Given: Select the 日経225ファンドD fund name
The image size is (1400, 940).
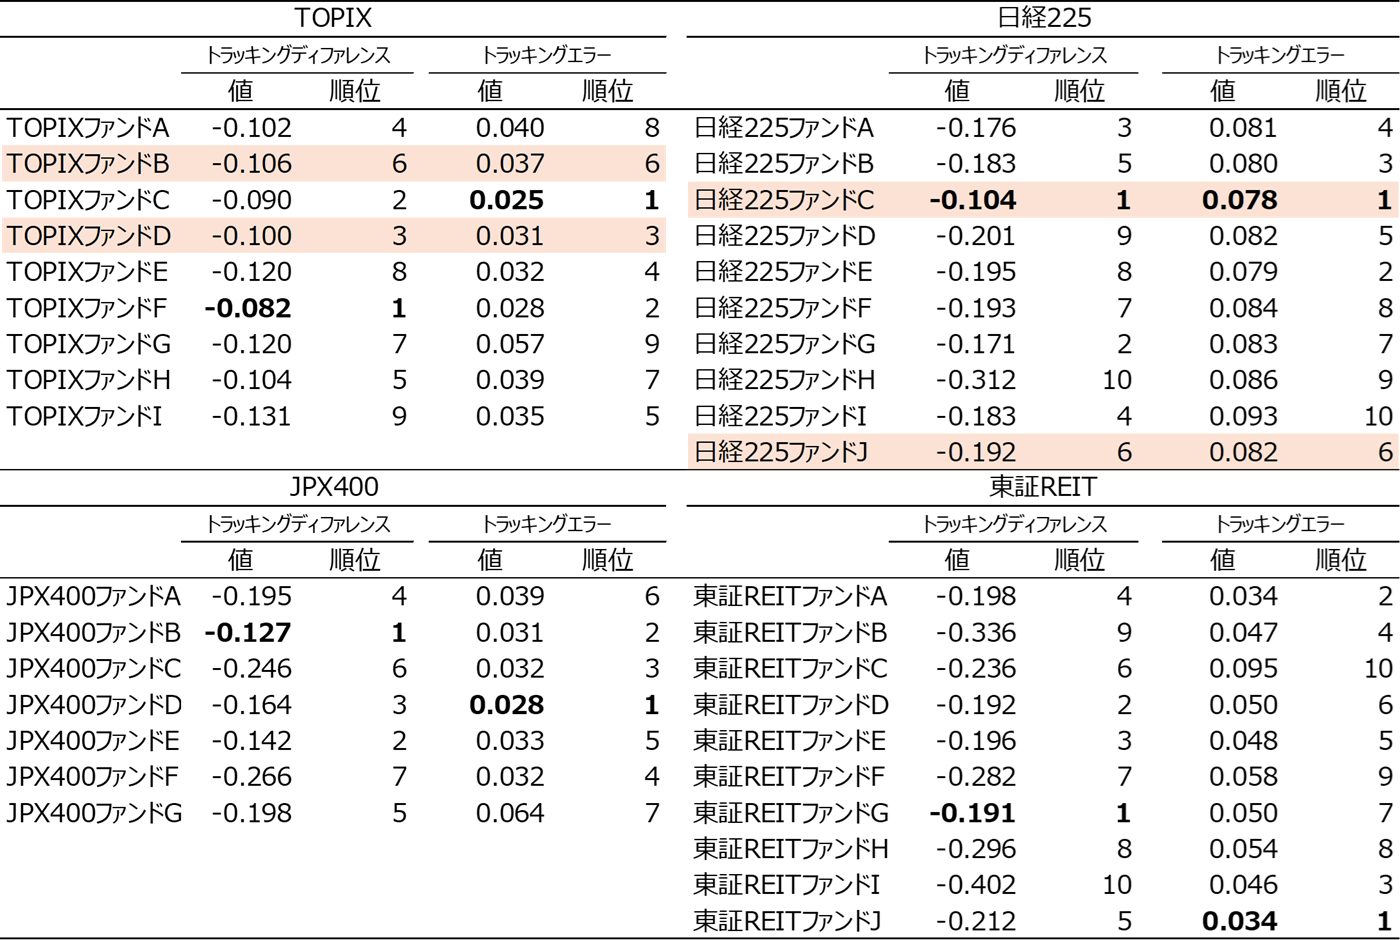Looking at the screenshot, I should click(x=785, y=236).
